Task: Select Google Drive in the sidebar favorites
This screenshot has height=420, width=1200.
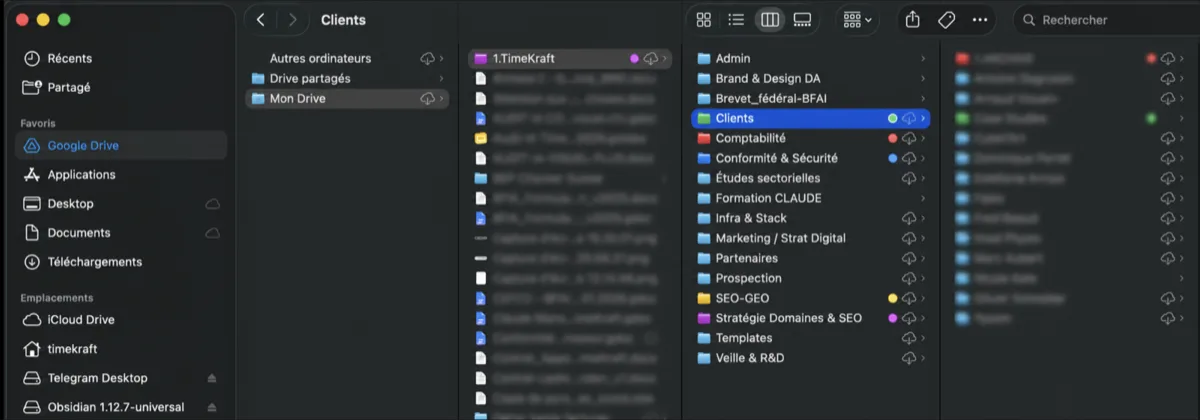Action: 121,145
